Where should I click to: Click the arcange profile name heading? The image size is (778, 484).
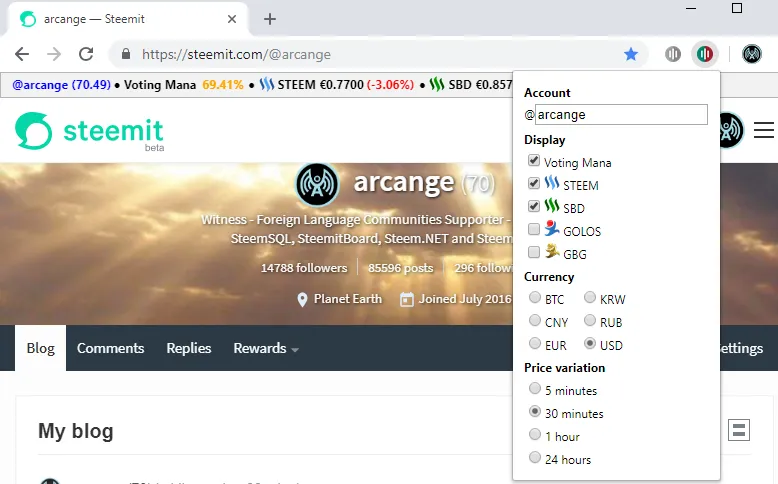click(403, 183)
